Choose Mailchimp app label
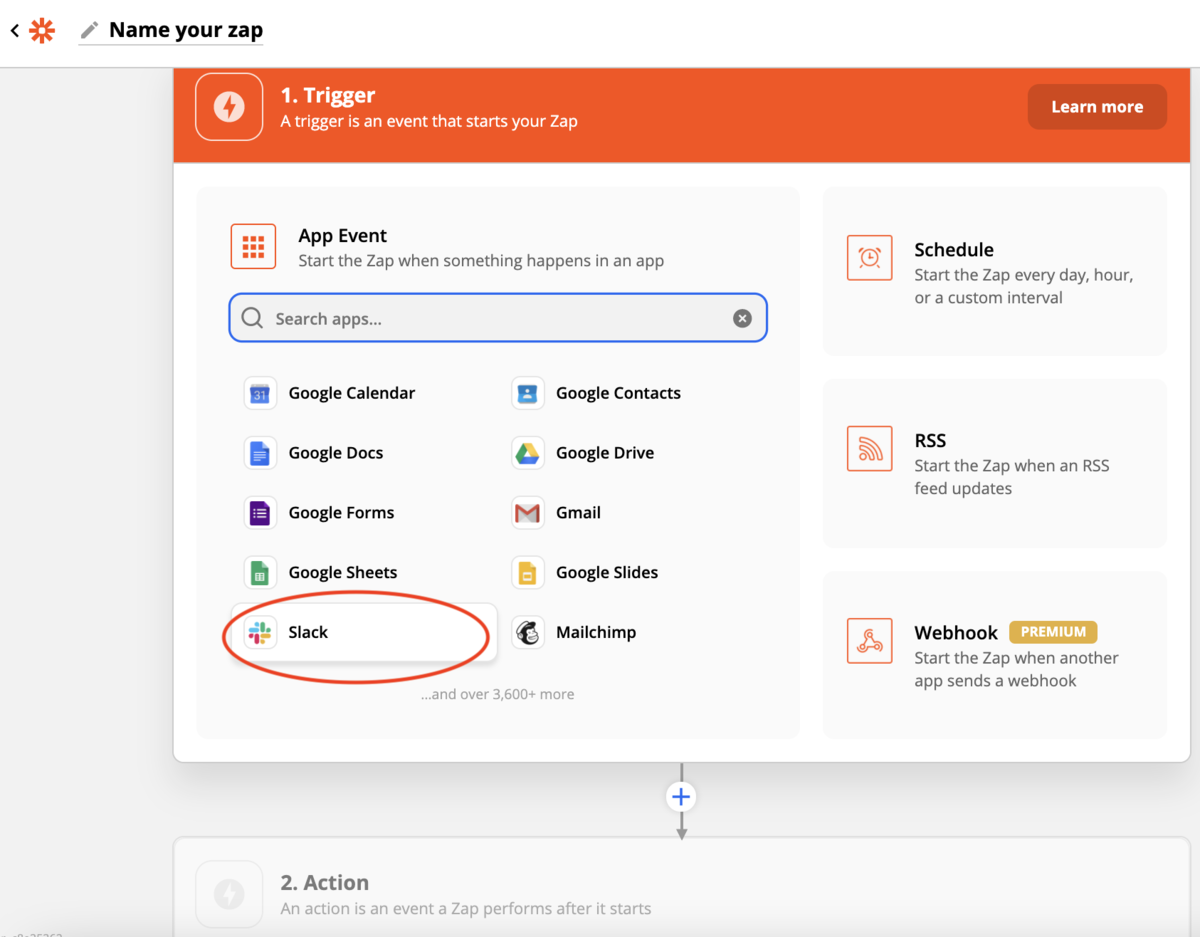Screen dimensions: 1200x937 tap(596, 632)
